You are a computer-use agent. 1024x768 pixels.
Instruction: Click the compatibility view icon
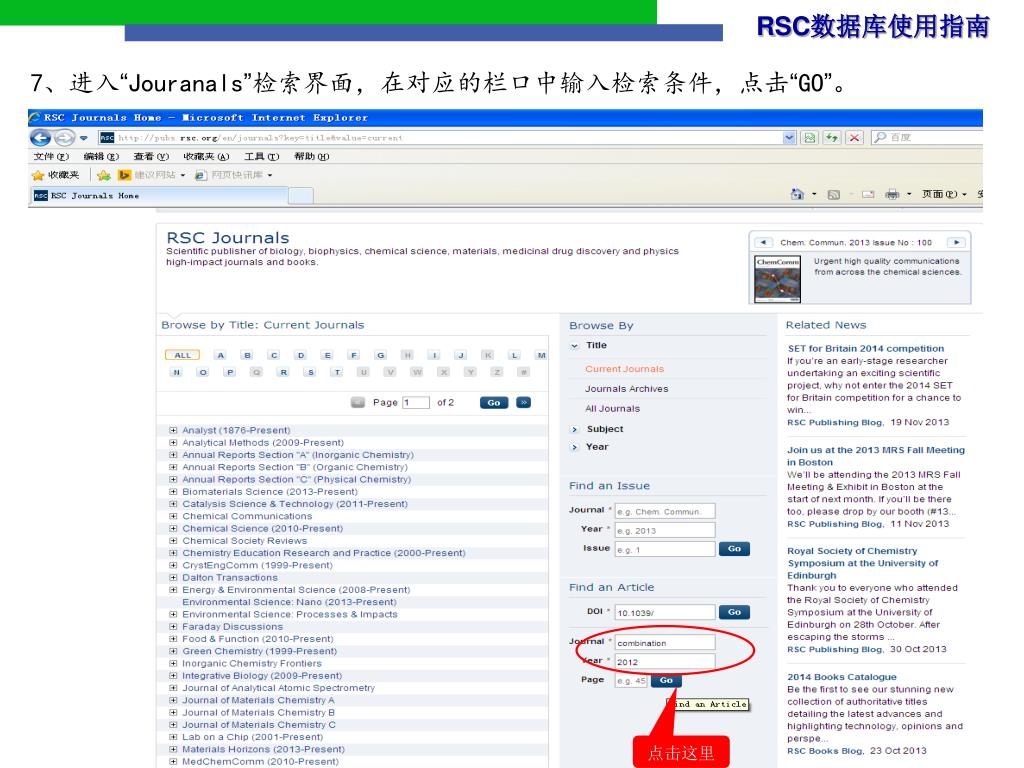pos(810,138)
